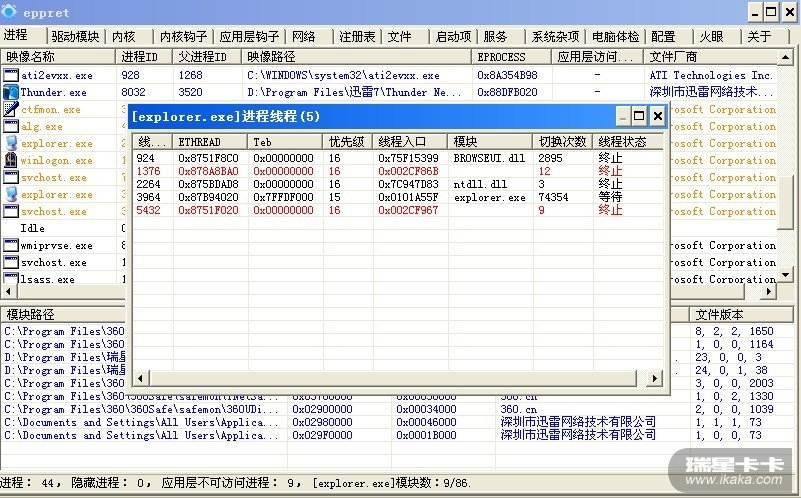Open the 驱动模块 tab
The image size is (801, 498).
pyautogui.click(x=75, y=37)
